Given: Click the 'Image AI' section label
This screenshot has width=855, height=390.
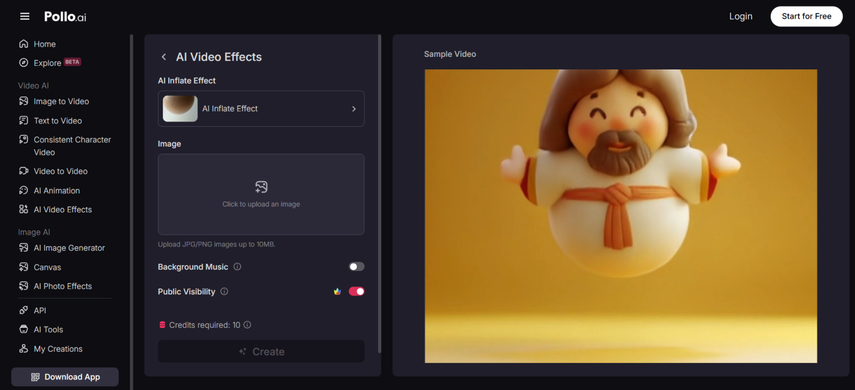Looking at the screenshot, I should (34, 232).
